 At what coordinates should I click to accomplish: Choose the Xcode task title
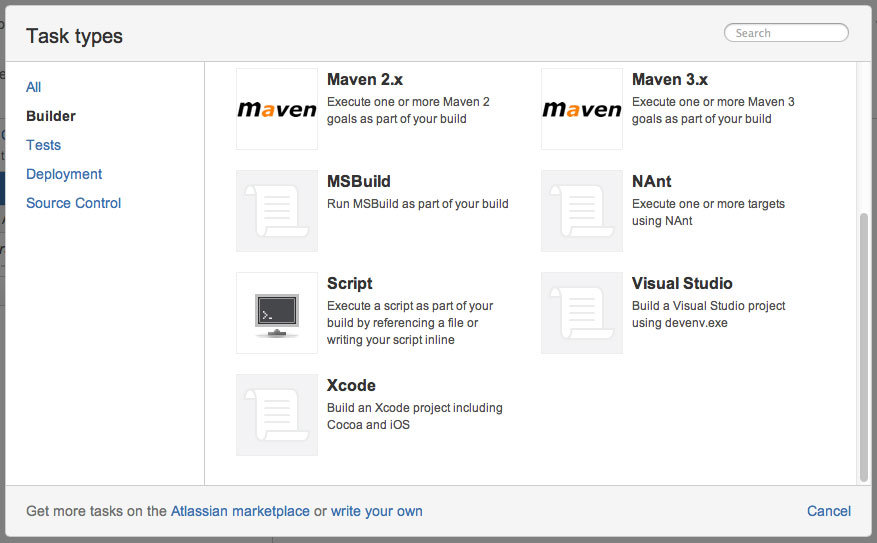[x=351, y=386]
